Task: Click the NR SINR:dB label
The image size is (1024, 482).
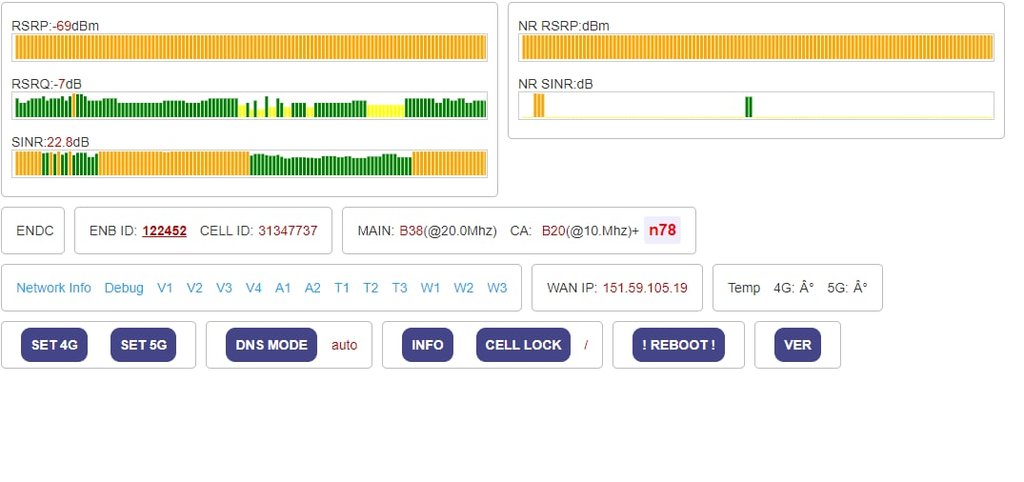Action: [x=556, y=84]
